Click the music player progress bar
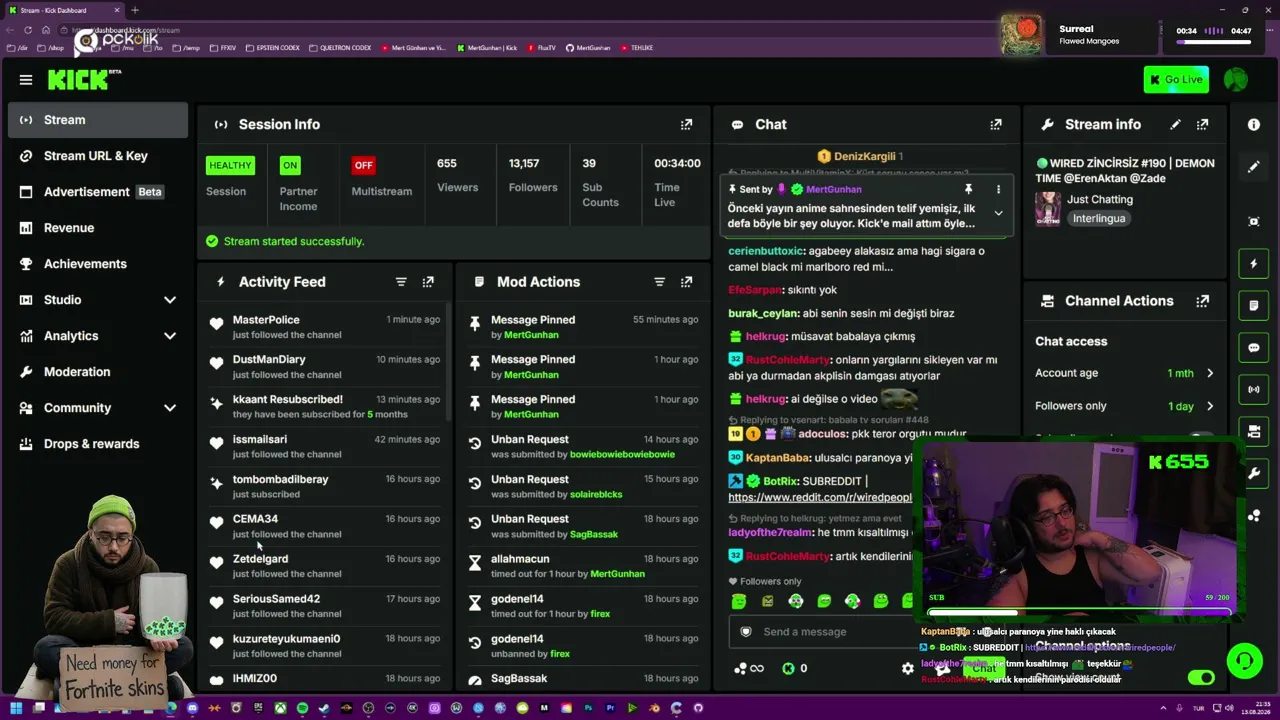The image size is (1280, 720). click(1214, 43)
